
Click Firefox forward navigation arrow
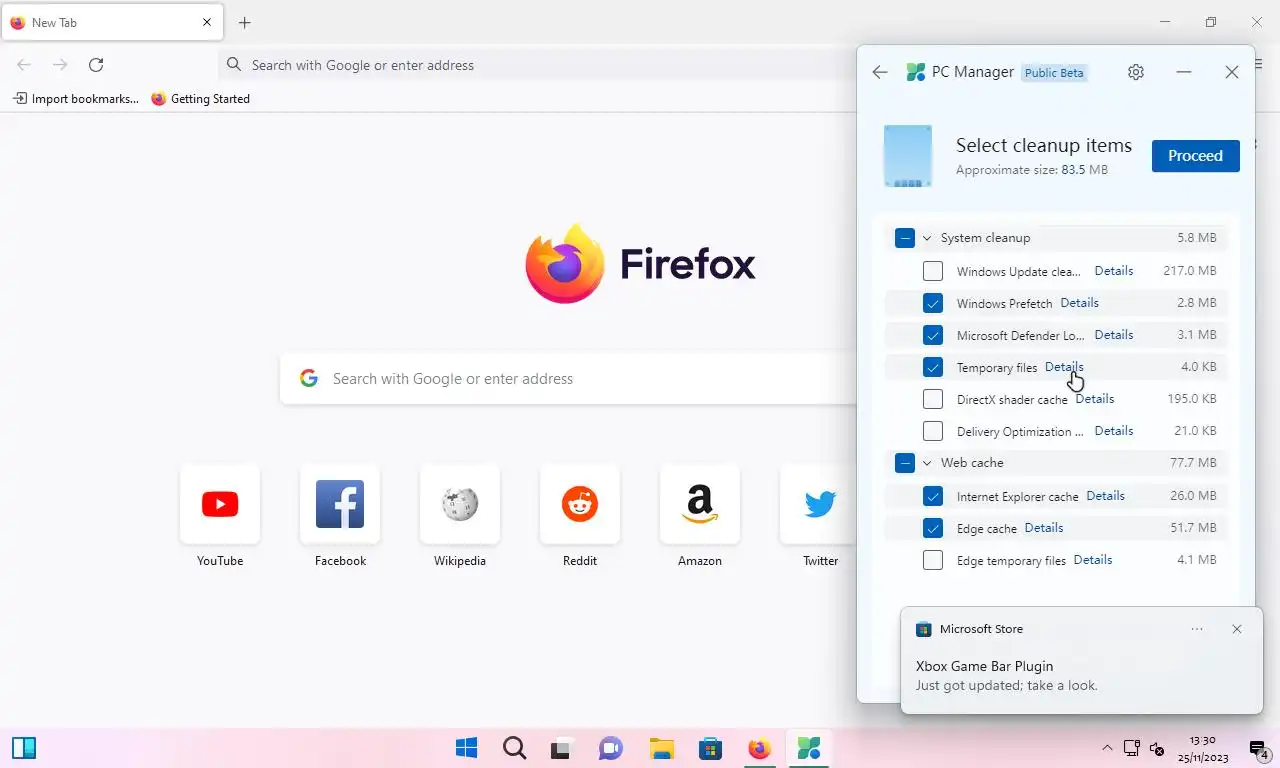[60, 65]
